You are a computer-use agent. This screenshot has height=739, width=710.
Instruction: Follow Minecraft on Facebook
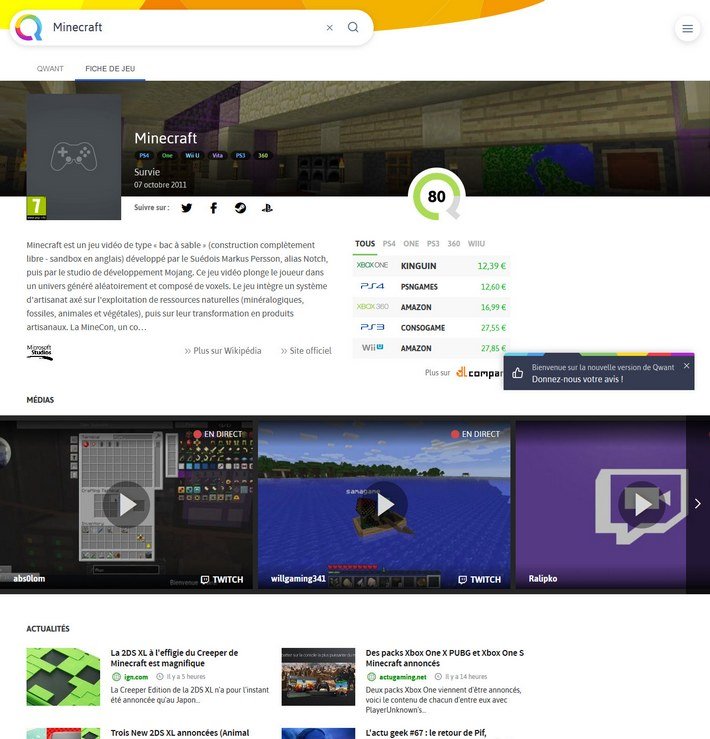pos(214,208)
